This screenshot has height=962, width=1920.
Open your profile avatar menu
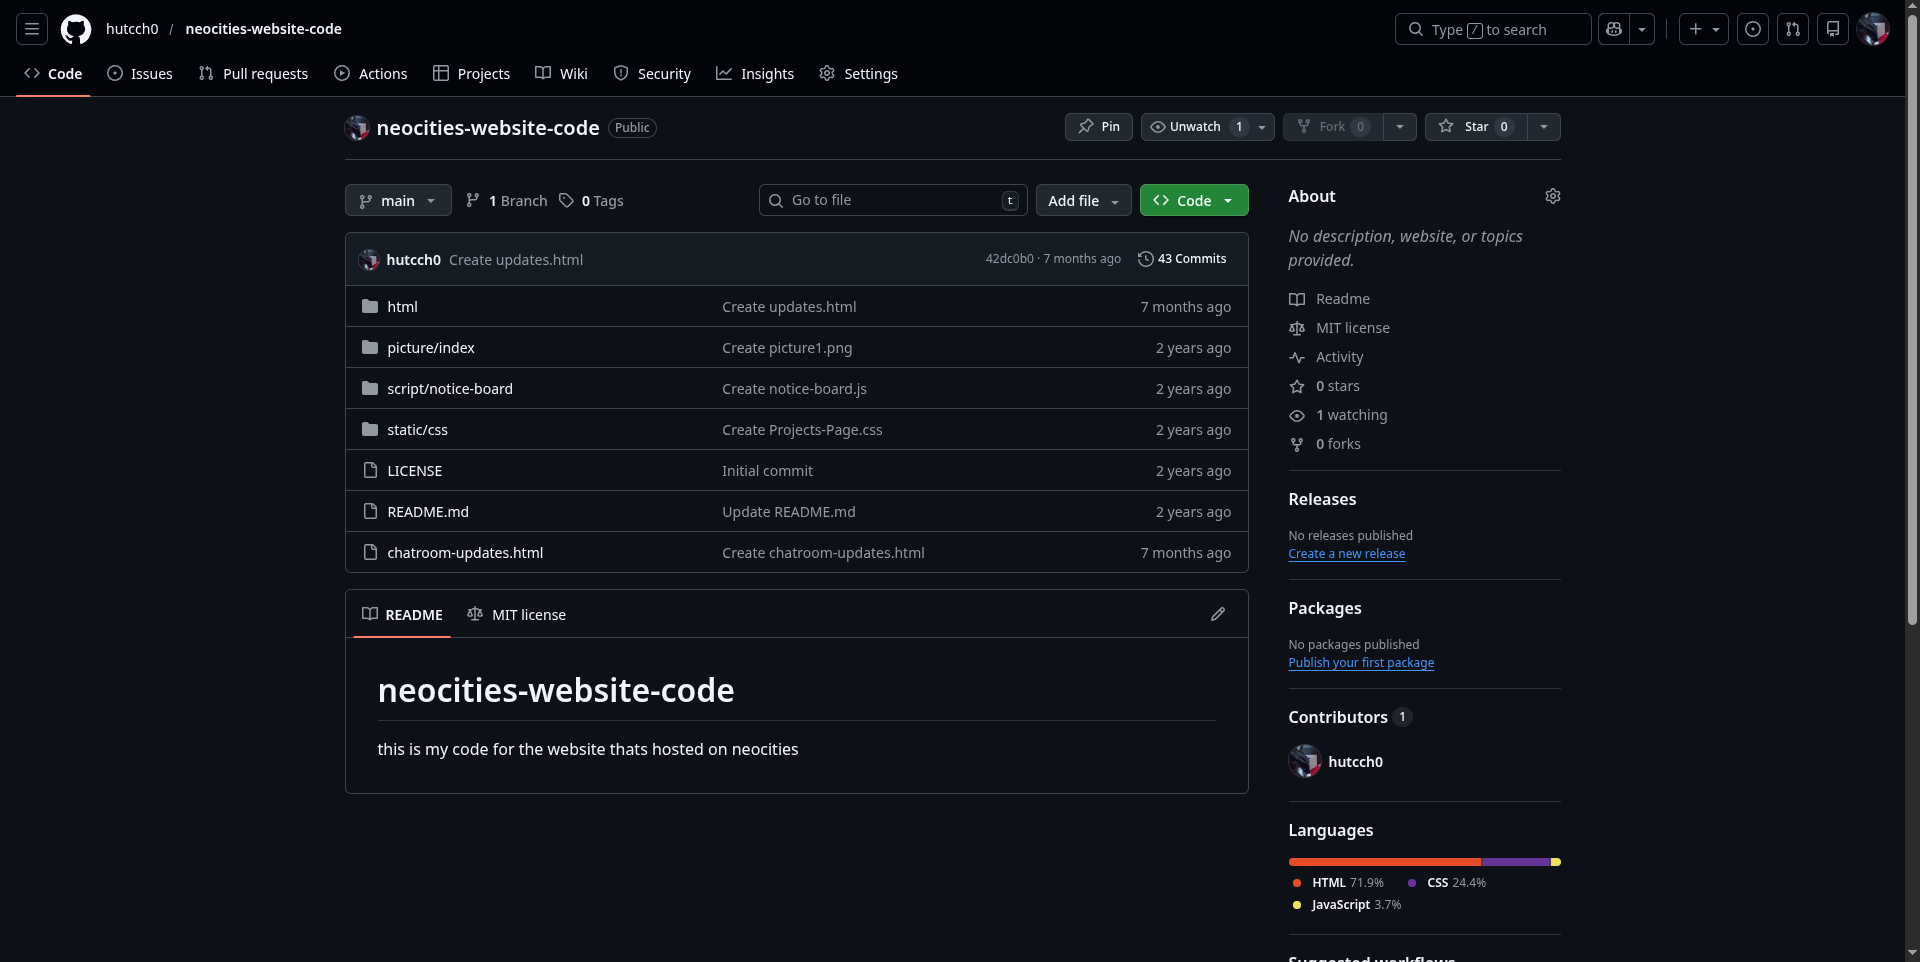tap(1873, 29)
